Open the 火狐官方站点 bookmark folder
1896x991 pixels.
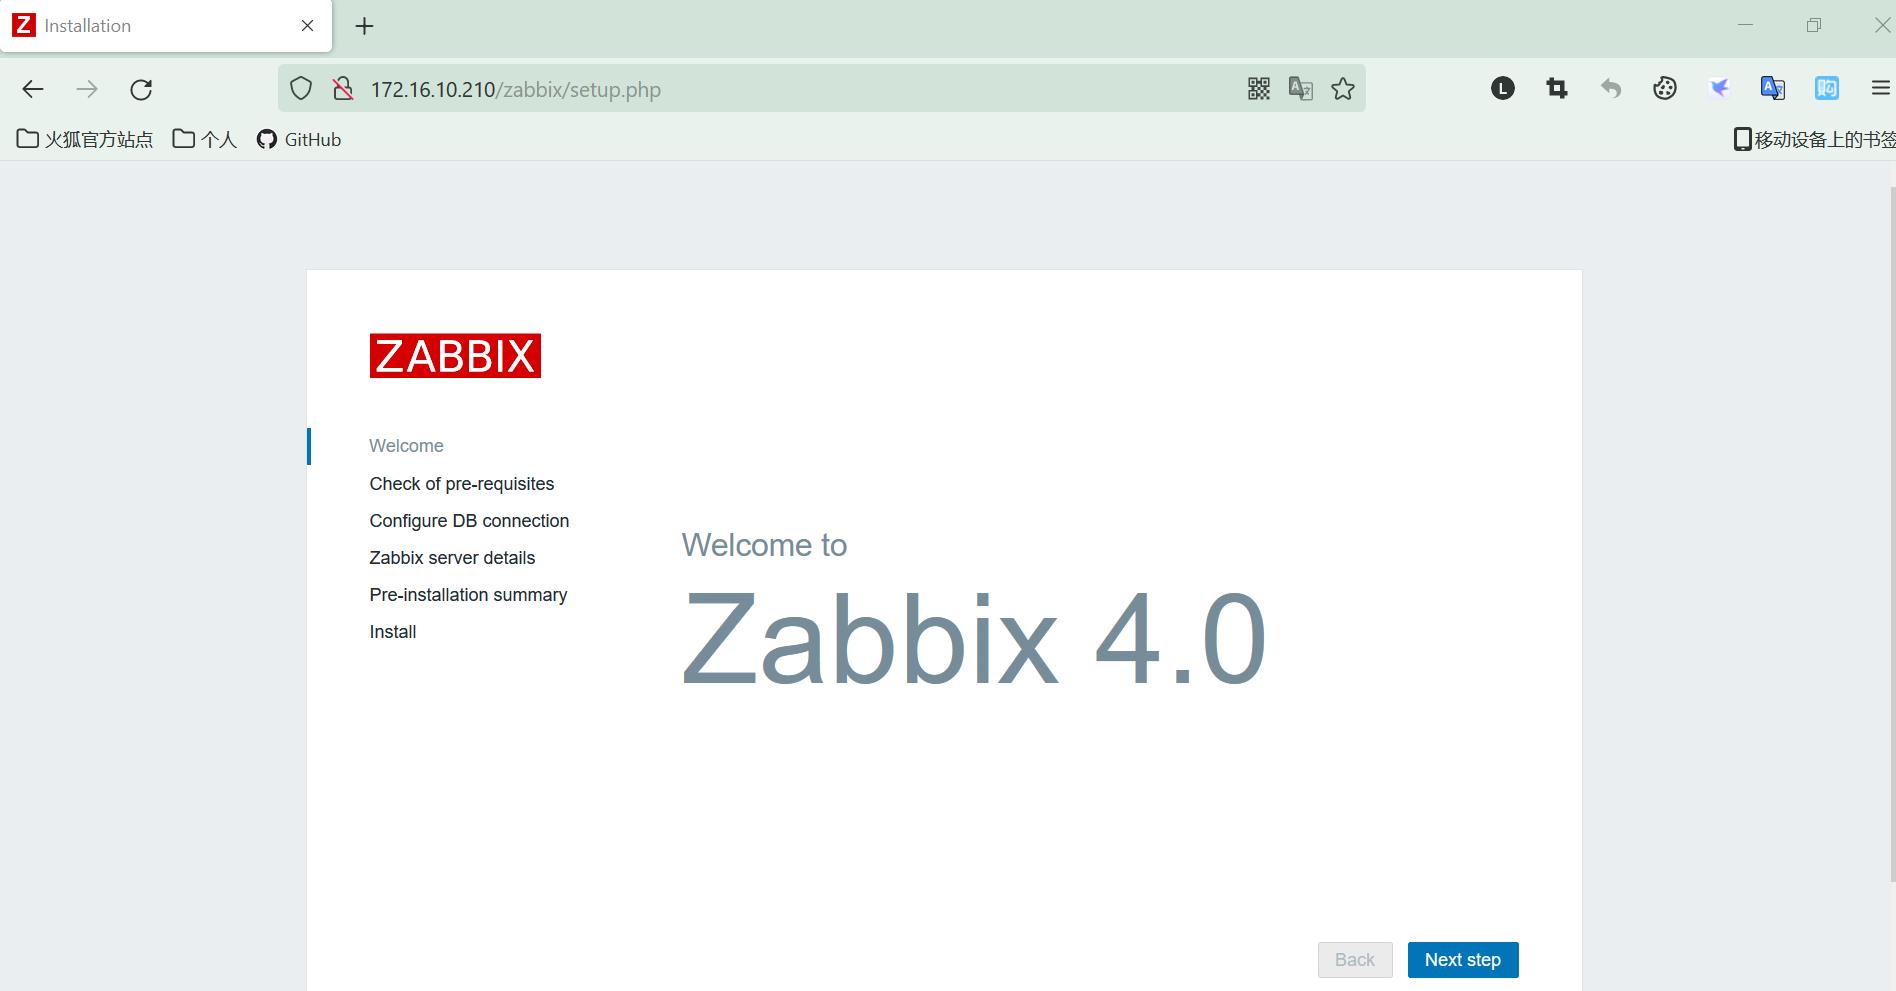[85, 139]
